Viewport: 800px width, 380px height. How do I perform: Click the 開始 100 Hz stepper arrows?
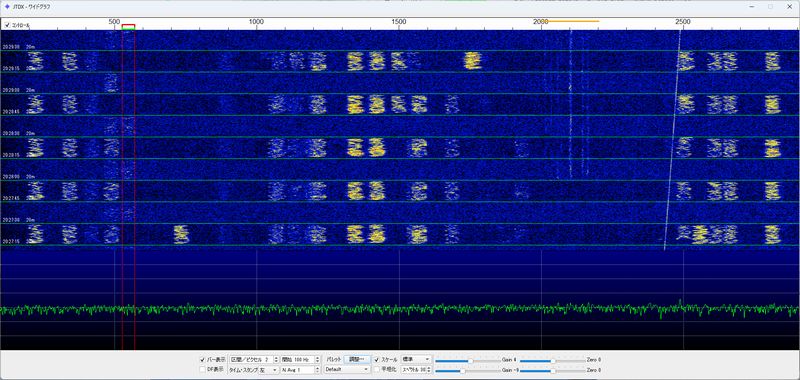(317, 360)
